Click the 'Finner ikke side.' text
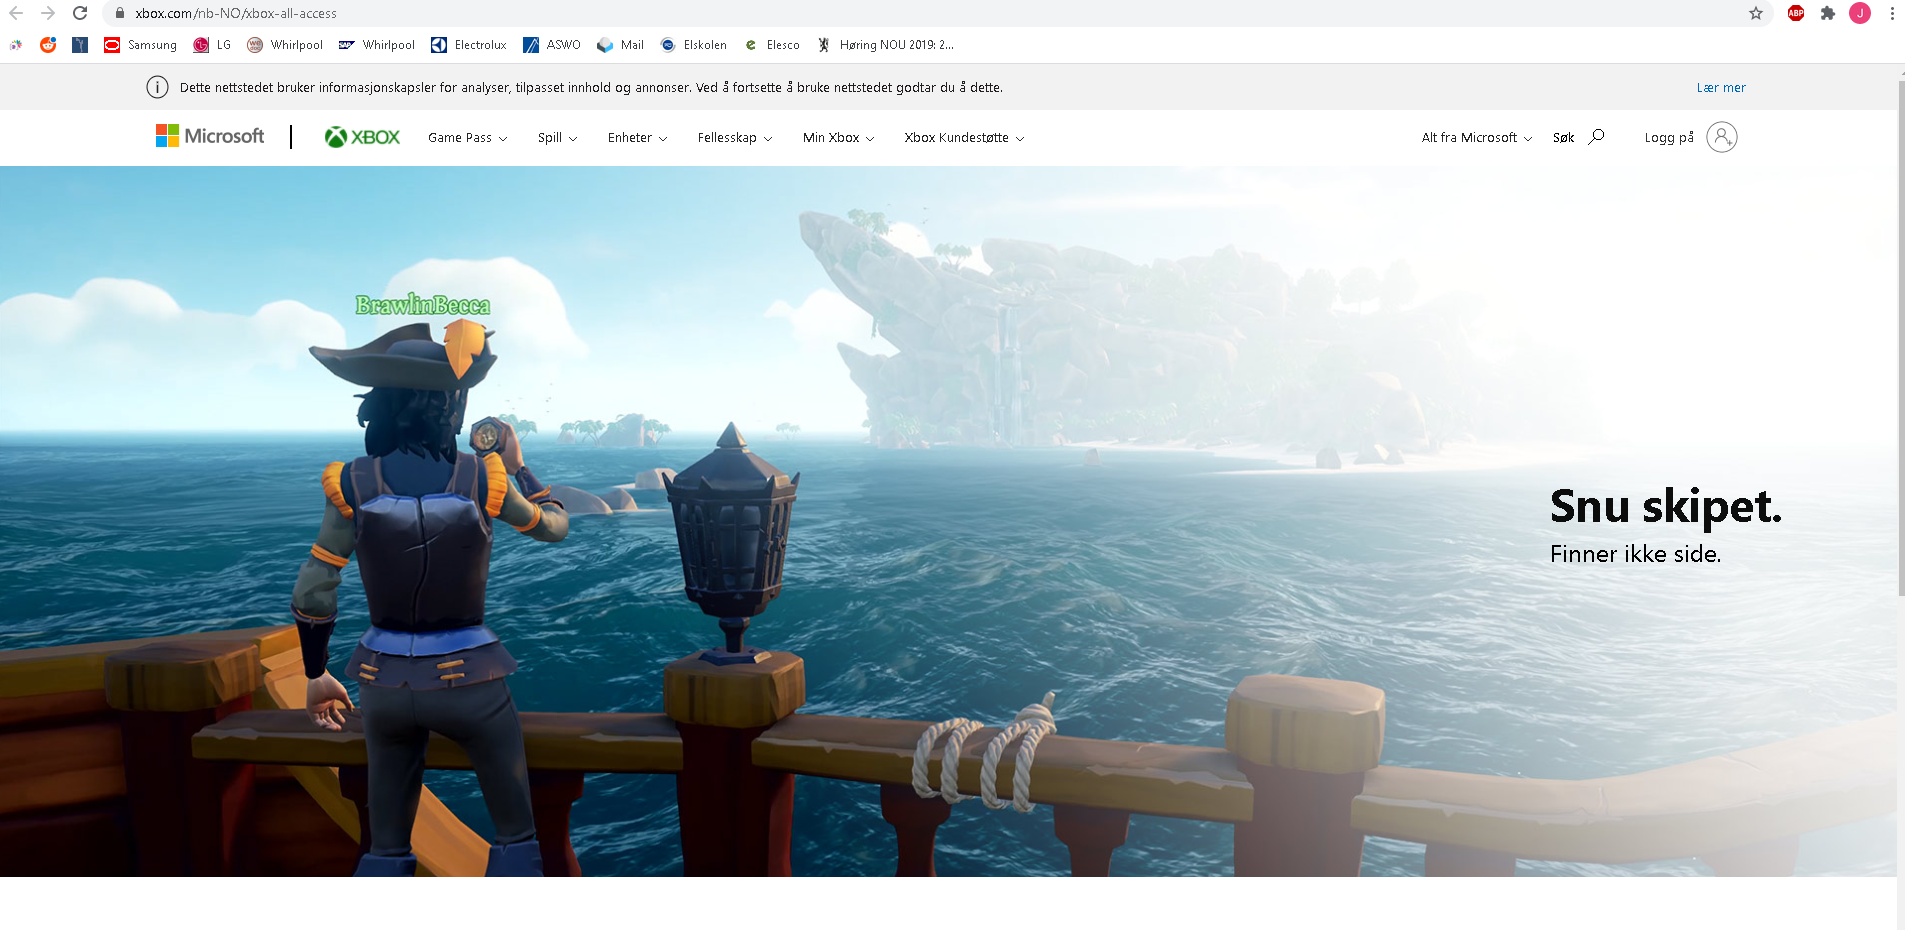 click(x=1636, y=554)
